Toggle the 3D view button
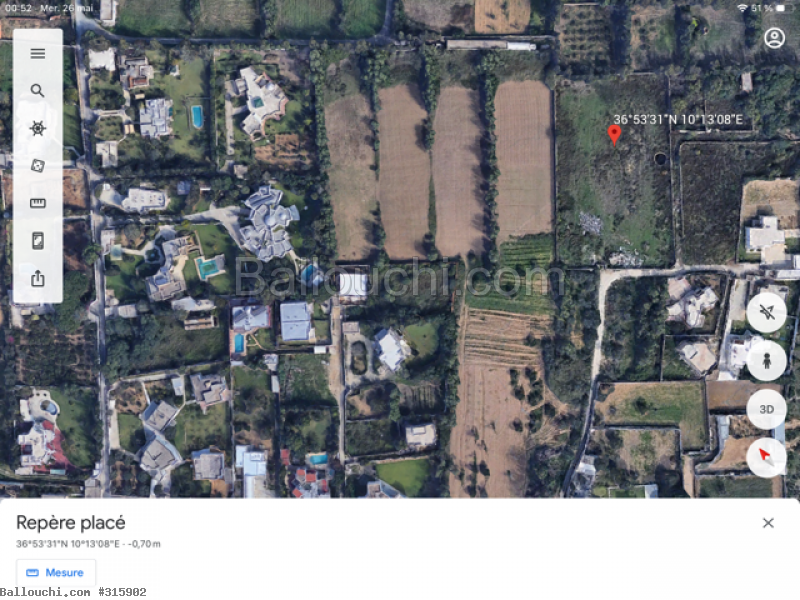 [766, 409]
